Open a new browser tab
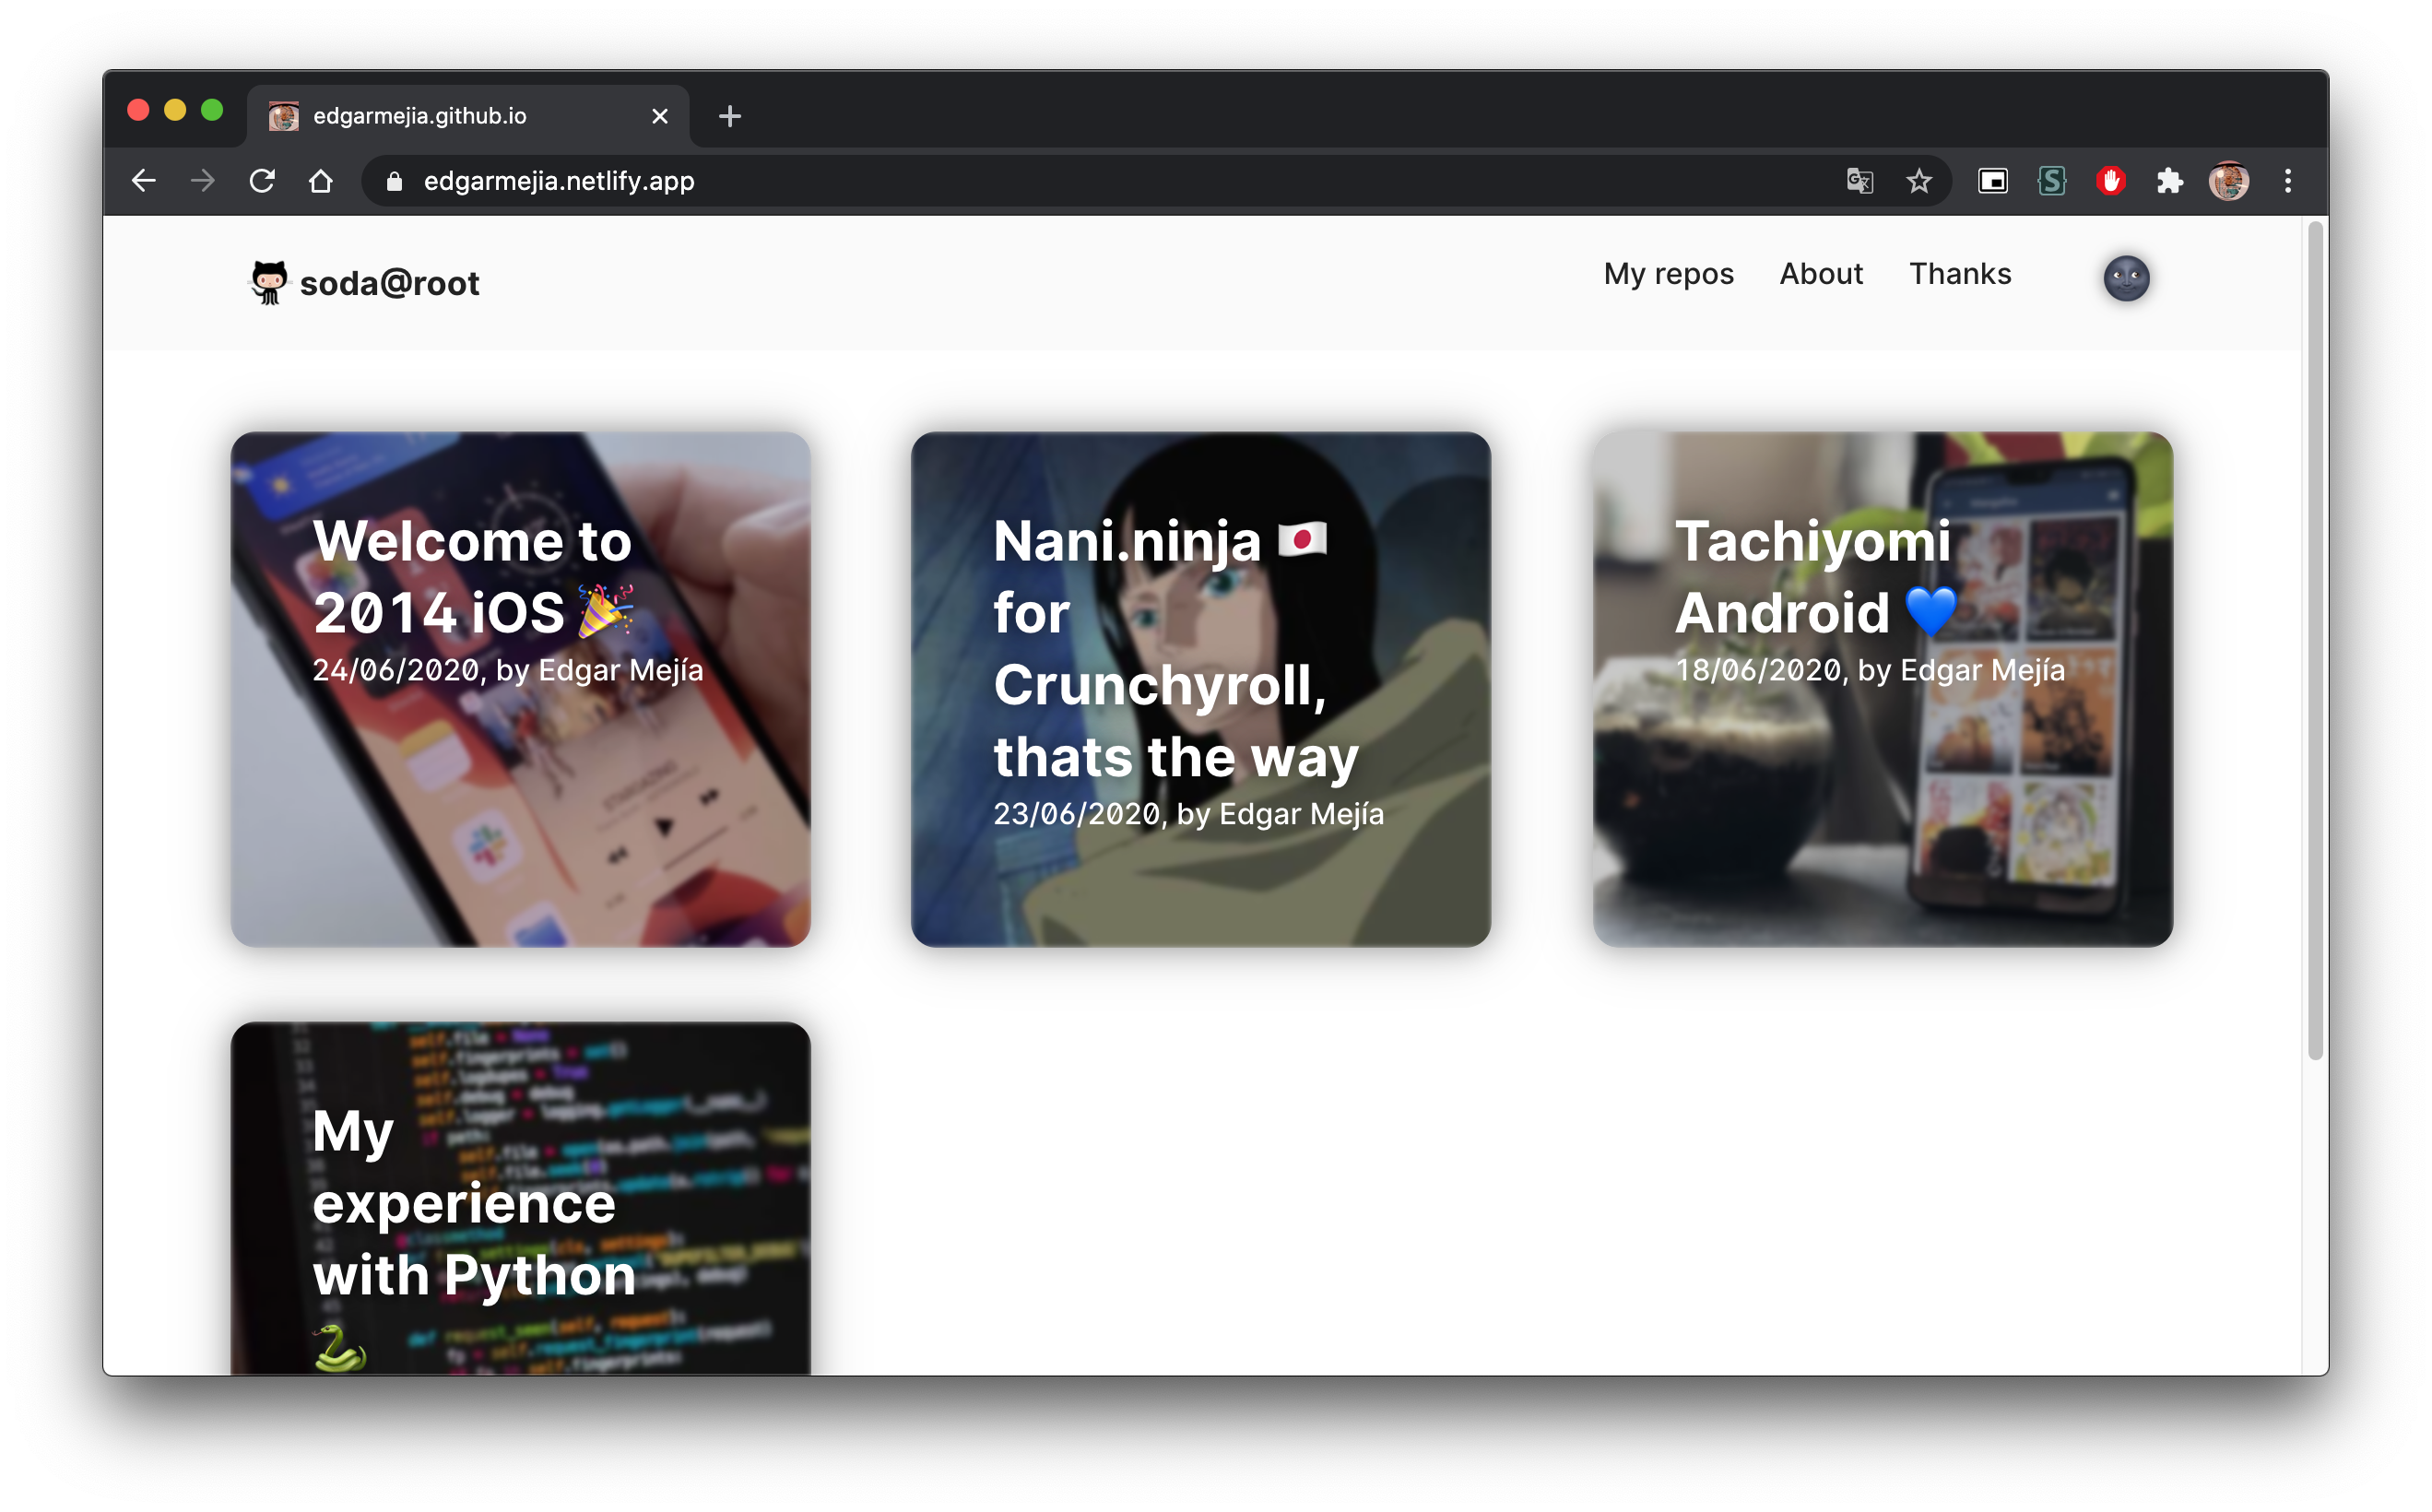The height and width of the screenshot is (1512, 2432). click(x=729, y=117)
